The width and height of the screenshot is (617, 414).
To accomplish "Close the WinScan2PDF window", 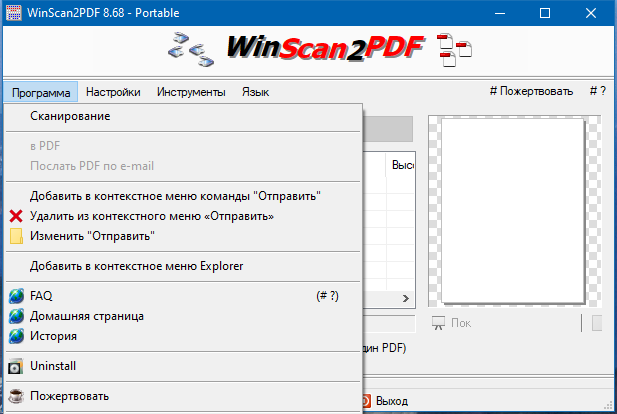I will [591, 13].
